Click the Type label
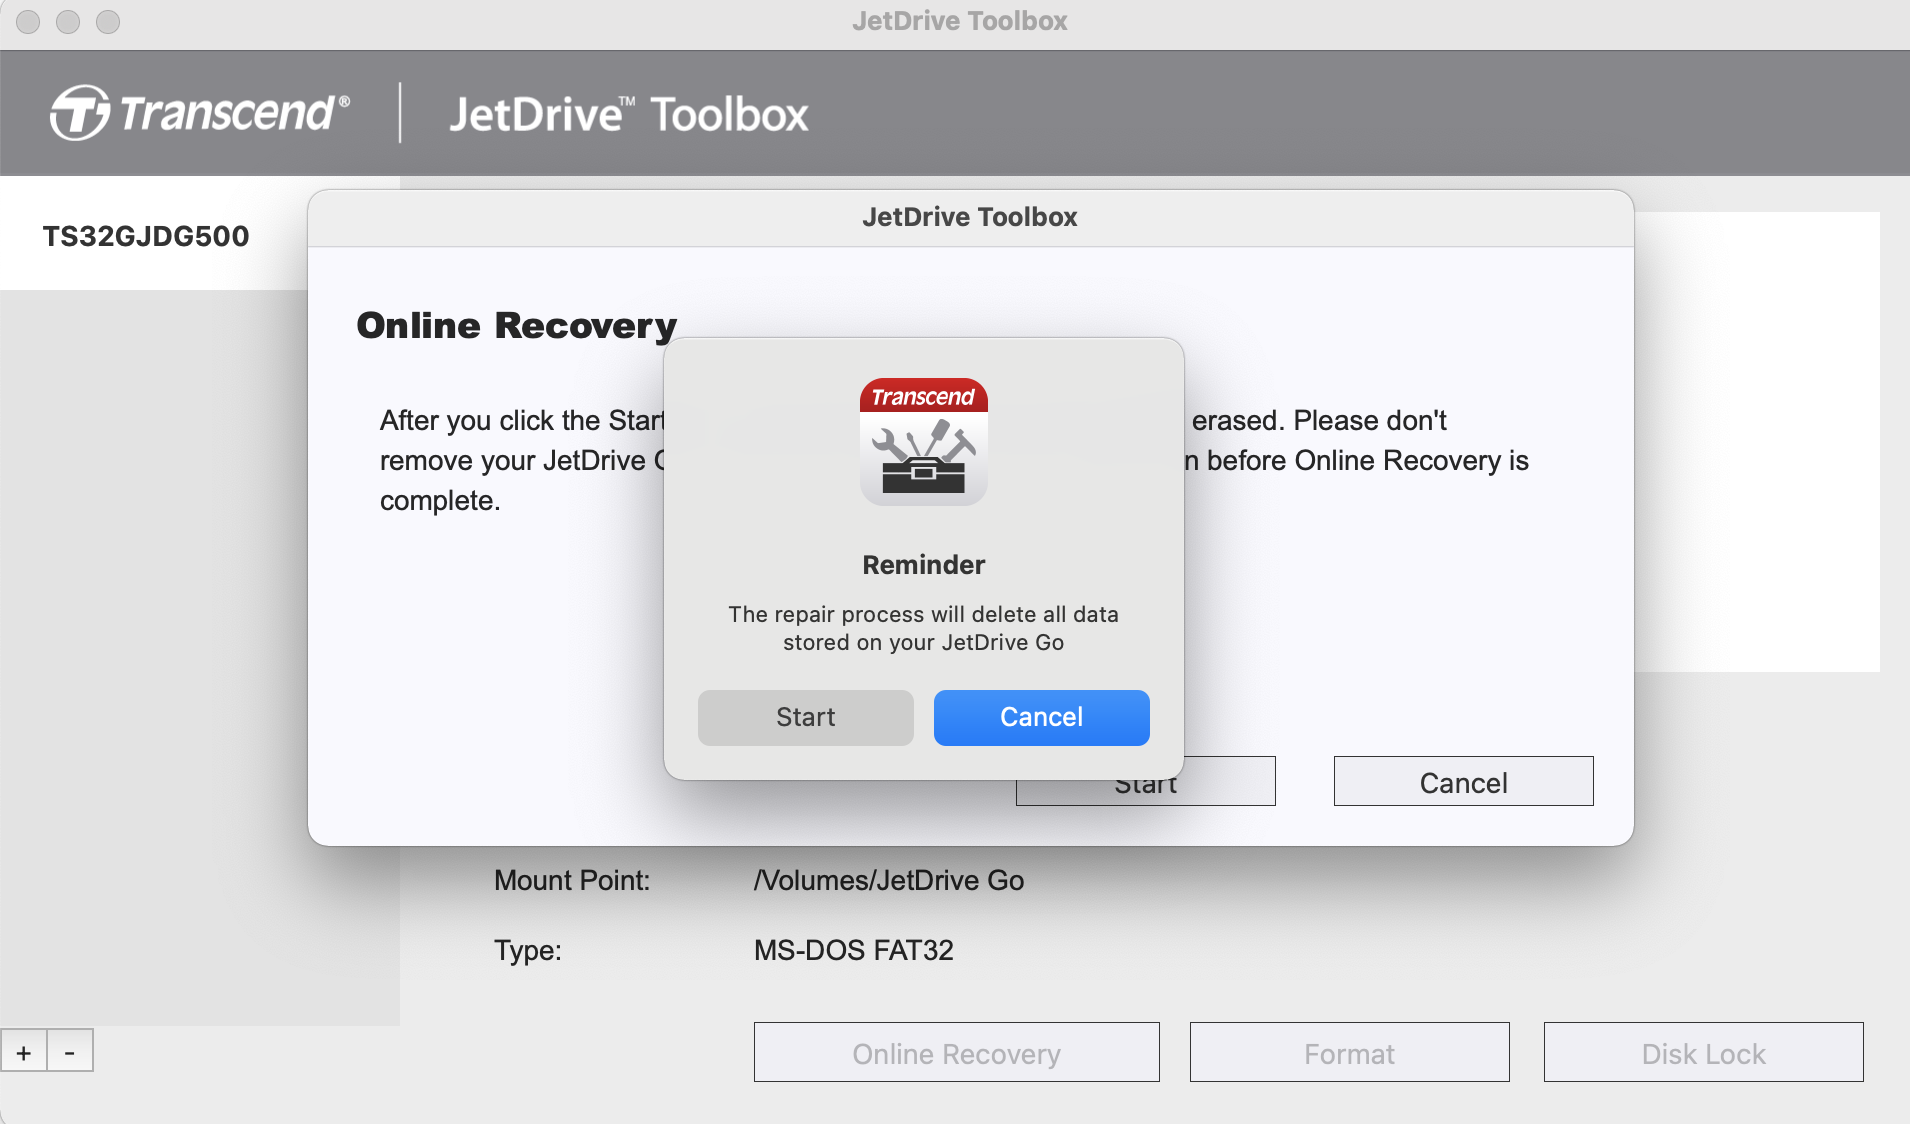This screenshot has width=1910, height=1124. [x=528, y=950]
